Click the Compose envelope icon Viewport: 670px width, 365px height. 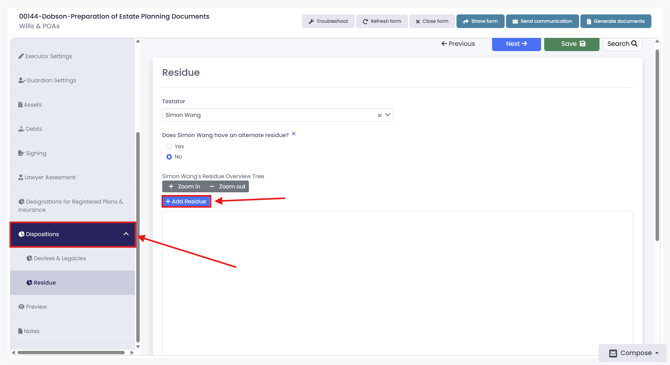tap(613, 353)
